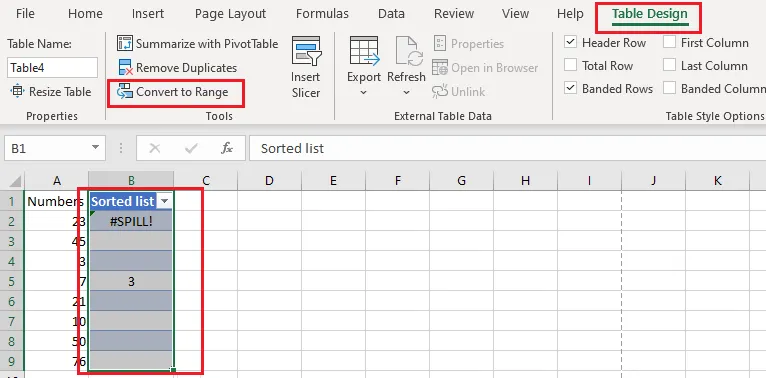
Task: Click the Sorted list header cell text
Action: 123,201
